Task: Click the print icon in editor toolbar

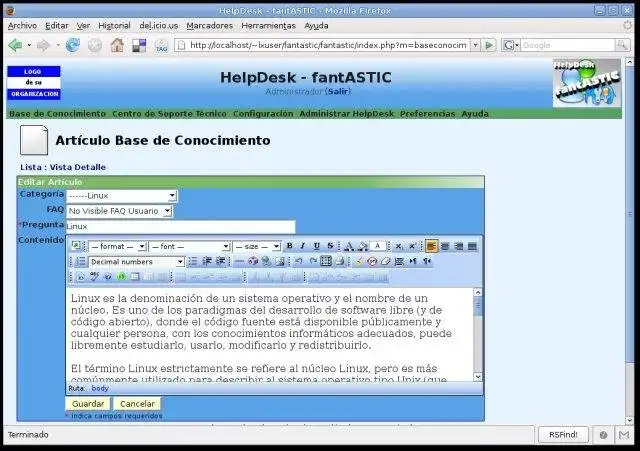Action: coord(339,262)
